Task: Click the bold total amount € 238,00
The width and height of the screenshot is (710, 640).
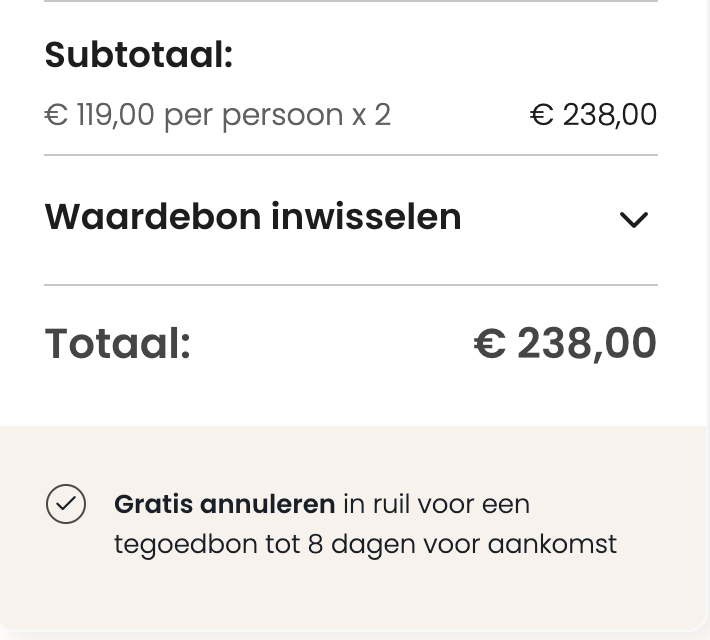Action: pyautogui.click(x=565, y=344)
